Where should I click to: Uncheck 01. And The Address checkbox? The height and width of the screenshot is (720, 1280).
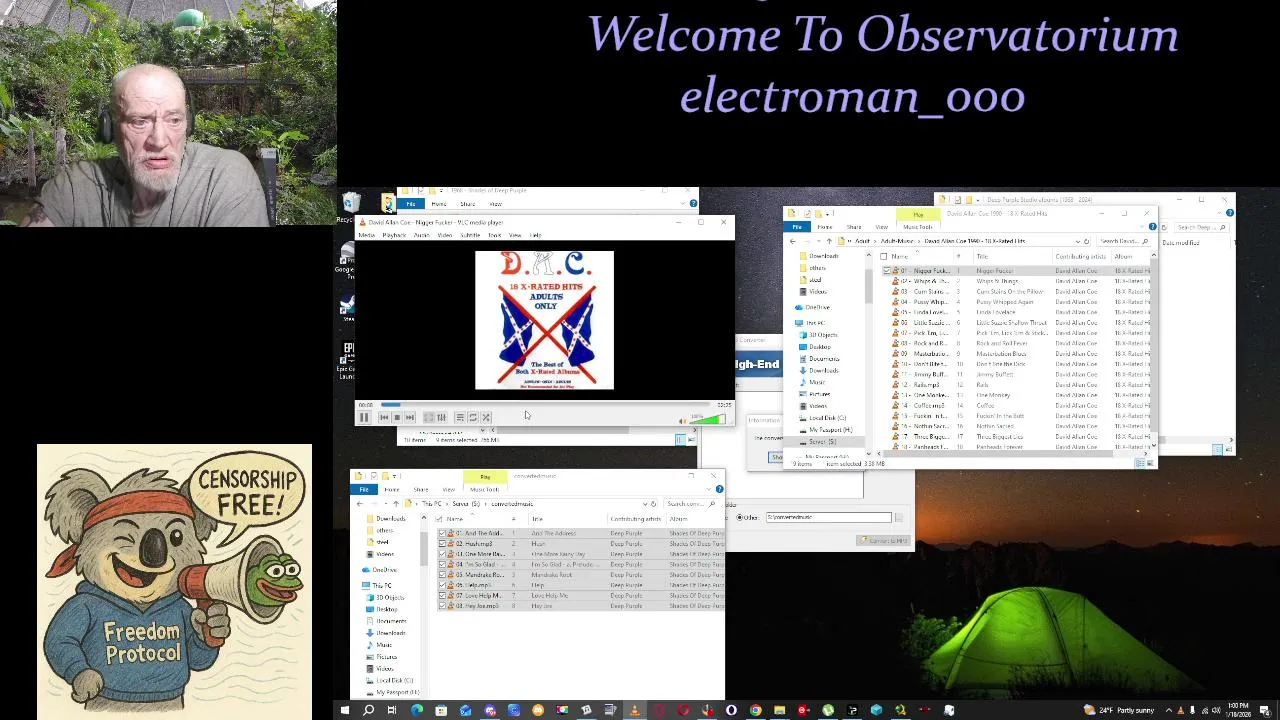443,533
